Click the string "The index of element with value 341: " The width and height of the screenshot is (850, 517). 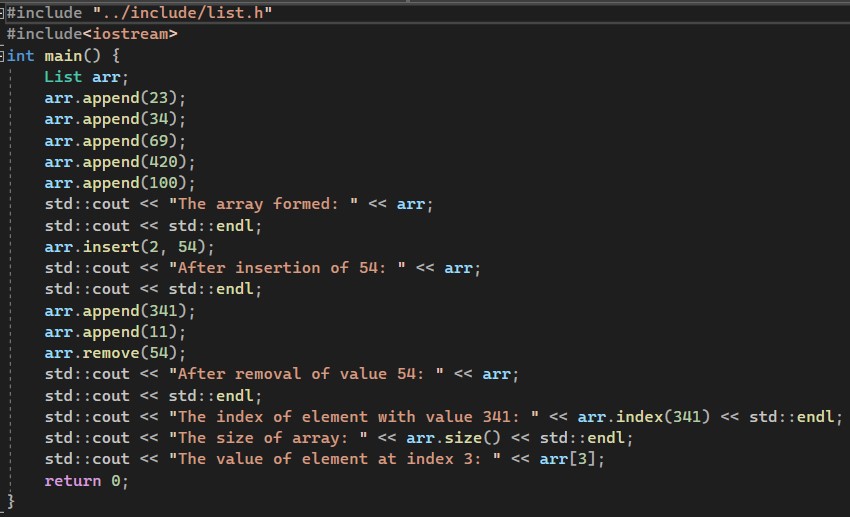click(x=354, y=417)
